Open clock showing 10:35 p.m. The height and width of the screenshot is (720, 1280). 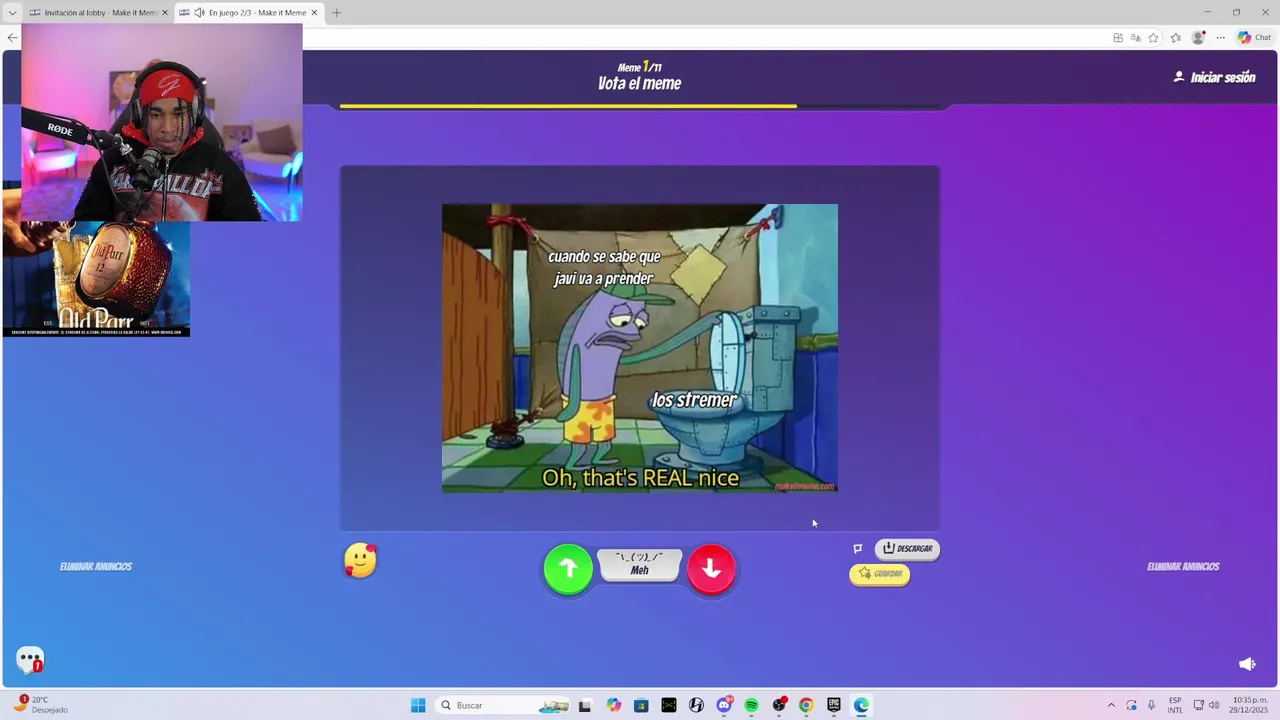pos(1250,705)
